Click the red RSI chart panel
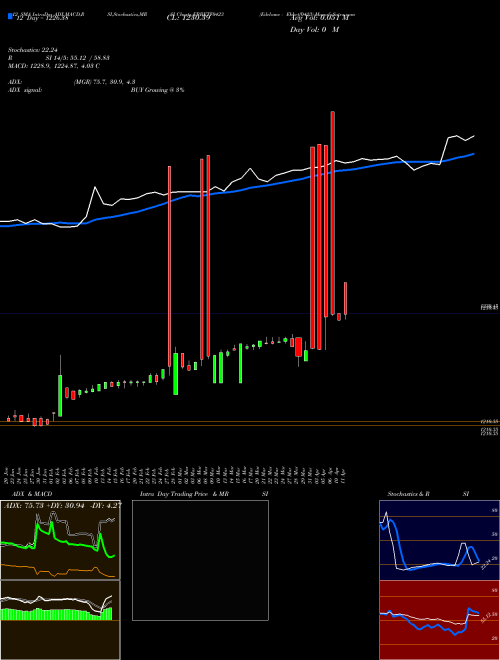Screen dimensions: 500x660 pyautogui.click(x=439, y=620)
